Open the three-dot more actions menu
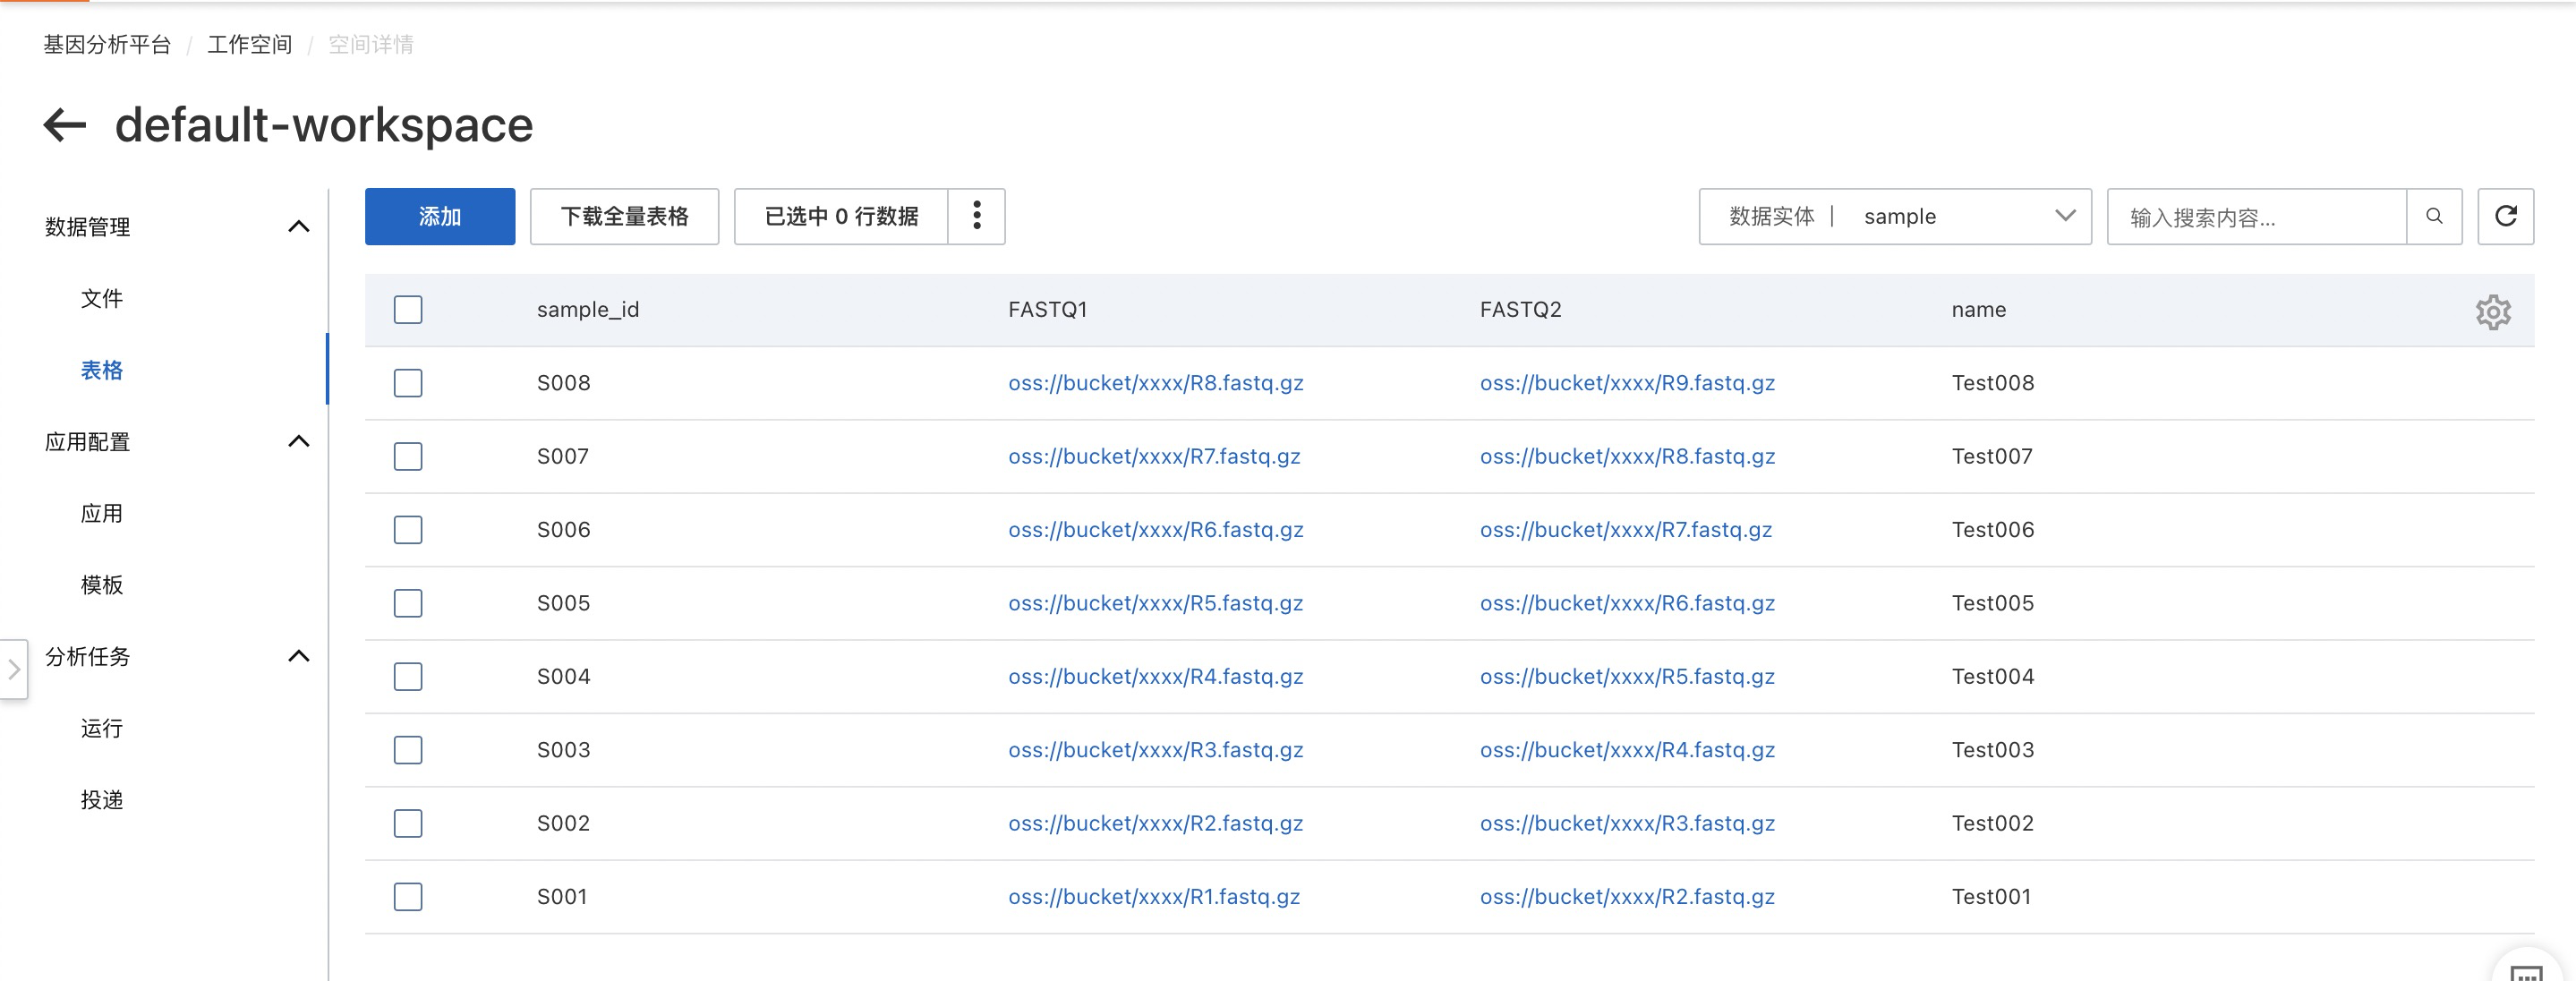2576x981 pixels. (x=976, y=216)
